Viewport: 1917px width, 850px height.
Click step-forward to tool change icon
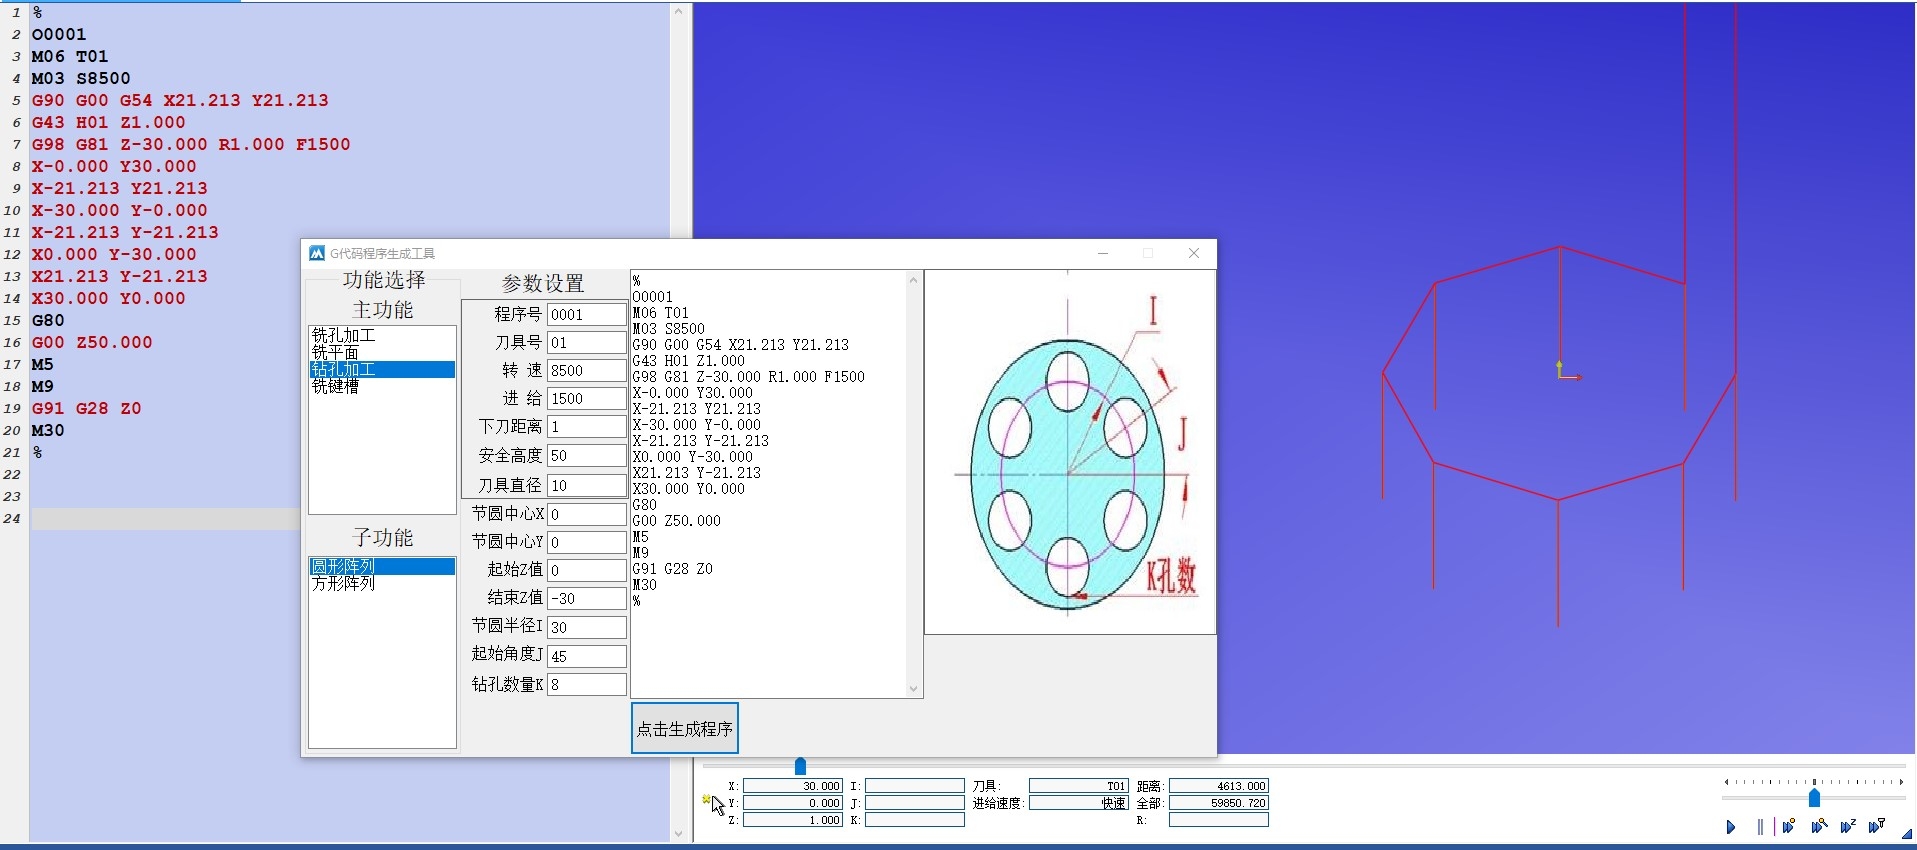[x=1877, y=827]
